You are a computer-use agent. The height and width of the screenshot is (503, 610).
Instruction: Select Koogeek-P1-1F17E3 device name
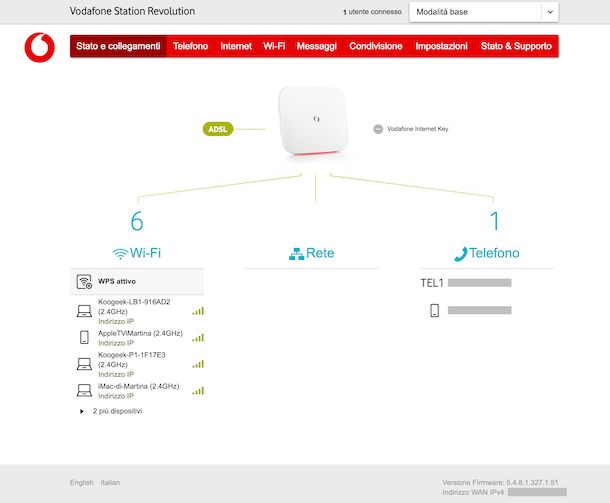(131, 359)
